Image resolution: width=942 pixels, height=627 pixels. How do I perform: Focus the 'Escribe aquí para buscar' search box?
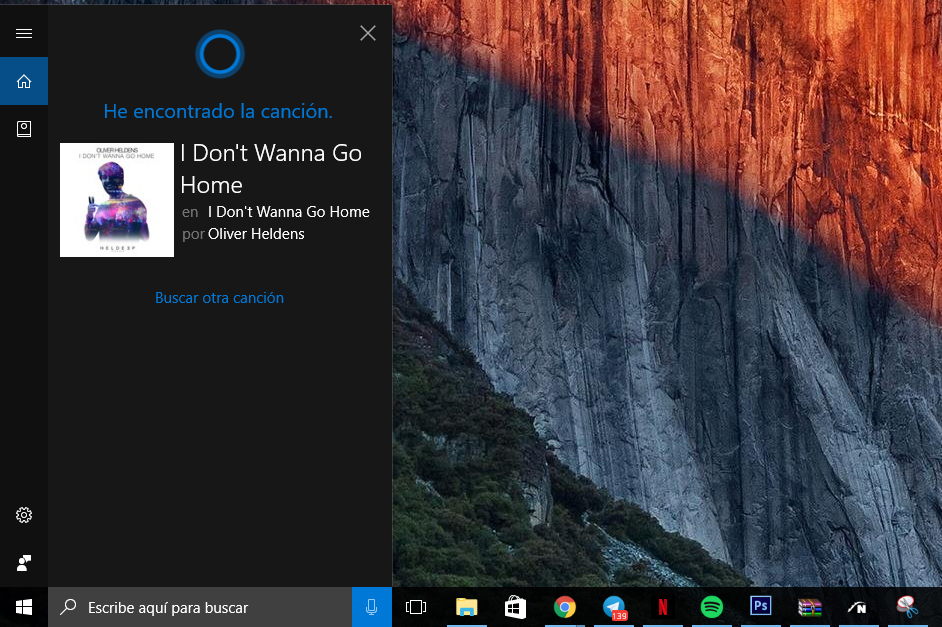pyautogui.click(x=200, y=607)
